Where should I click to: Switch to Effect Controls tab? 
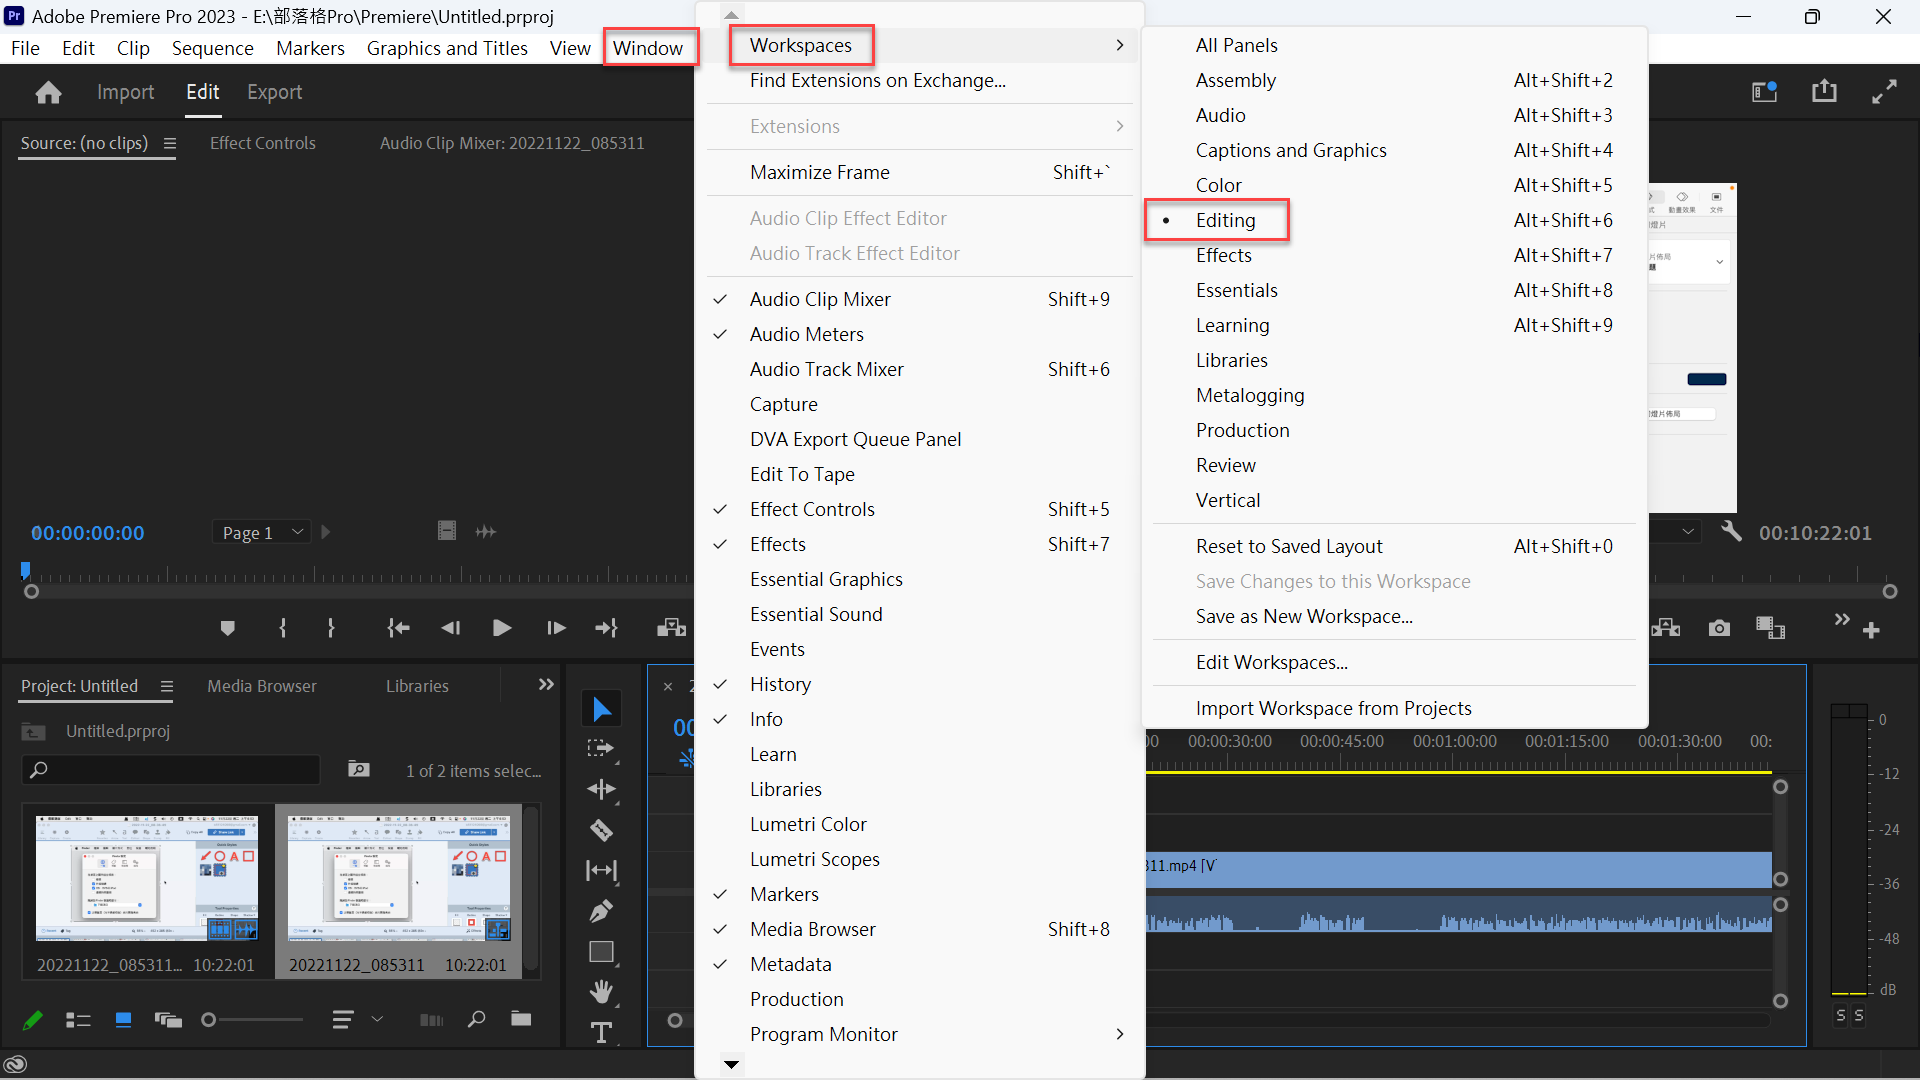263,143
